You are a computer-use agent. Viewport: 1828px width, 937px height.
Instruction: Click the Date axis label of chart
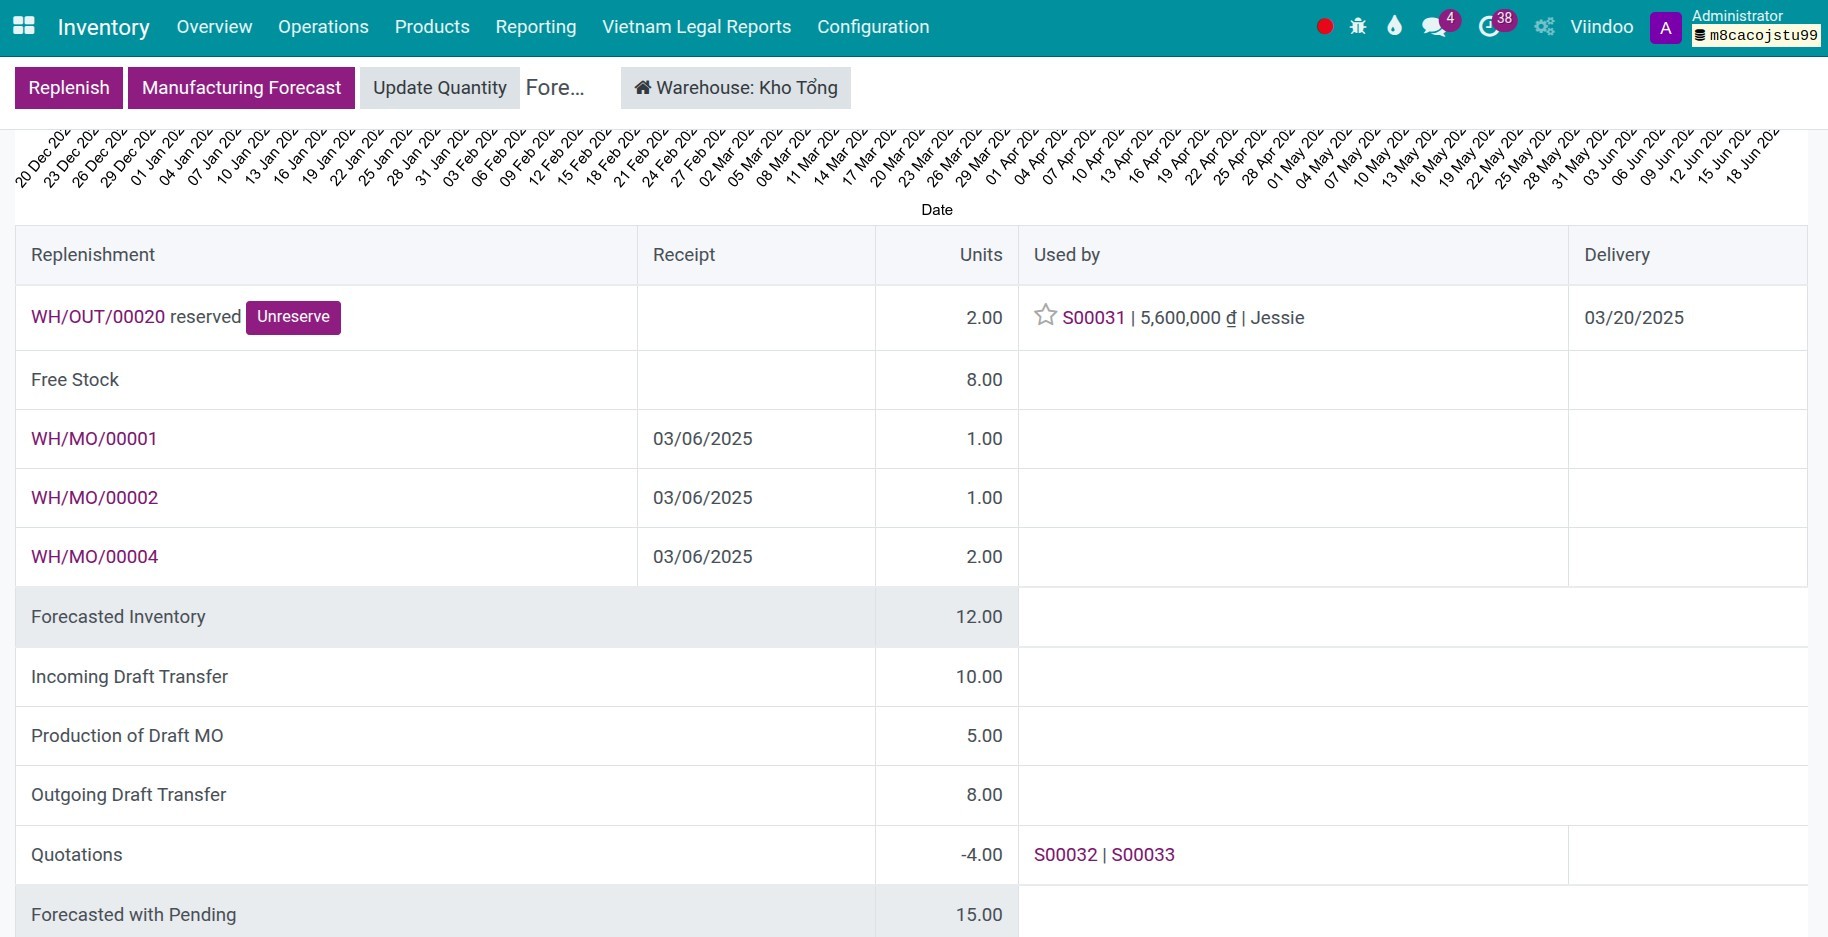tap(937, 210)
